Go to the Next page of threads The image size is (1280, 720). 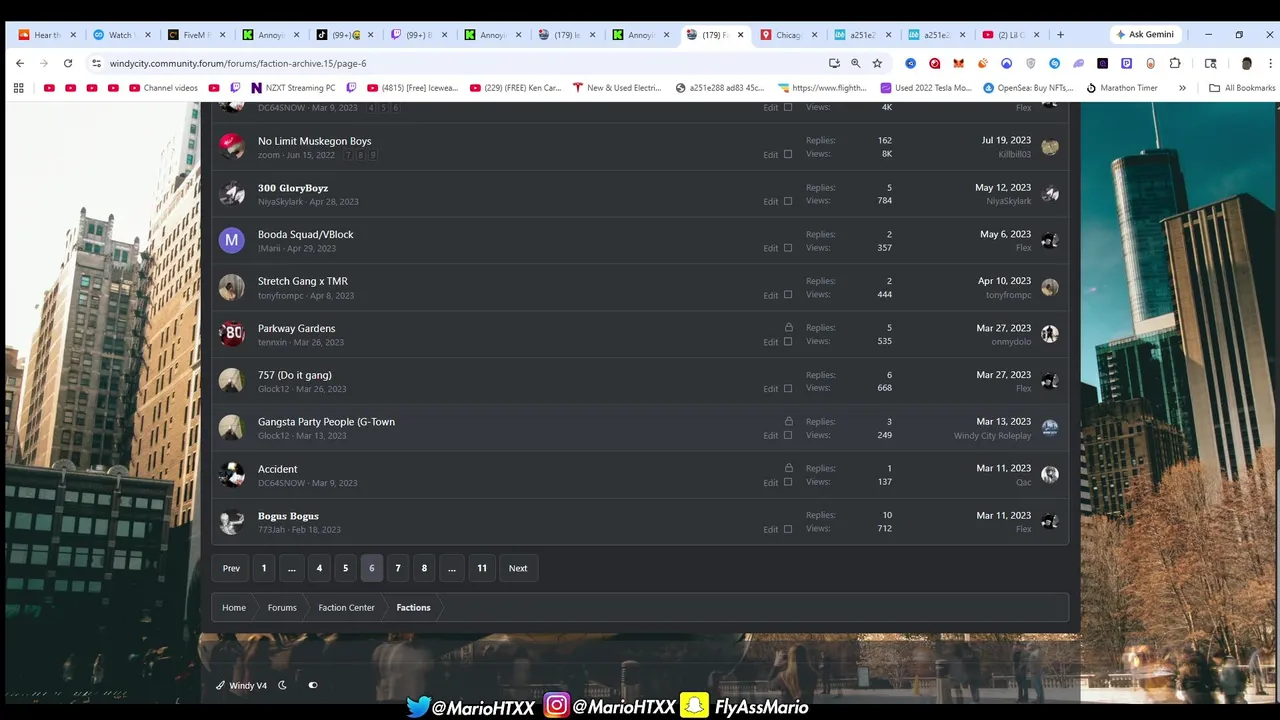pyautogui.click(x=518, y=568)
